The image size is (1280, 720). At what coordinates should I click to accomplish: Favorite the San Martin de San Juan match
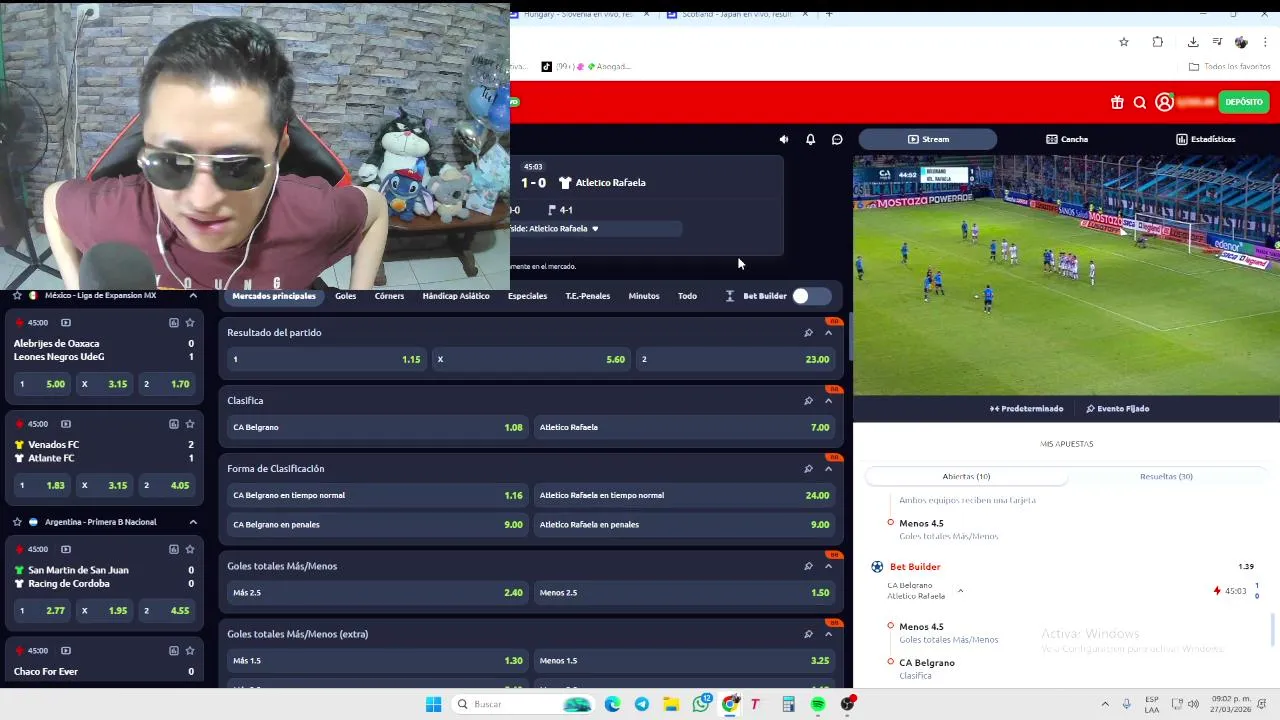(x=190, y=549)
